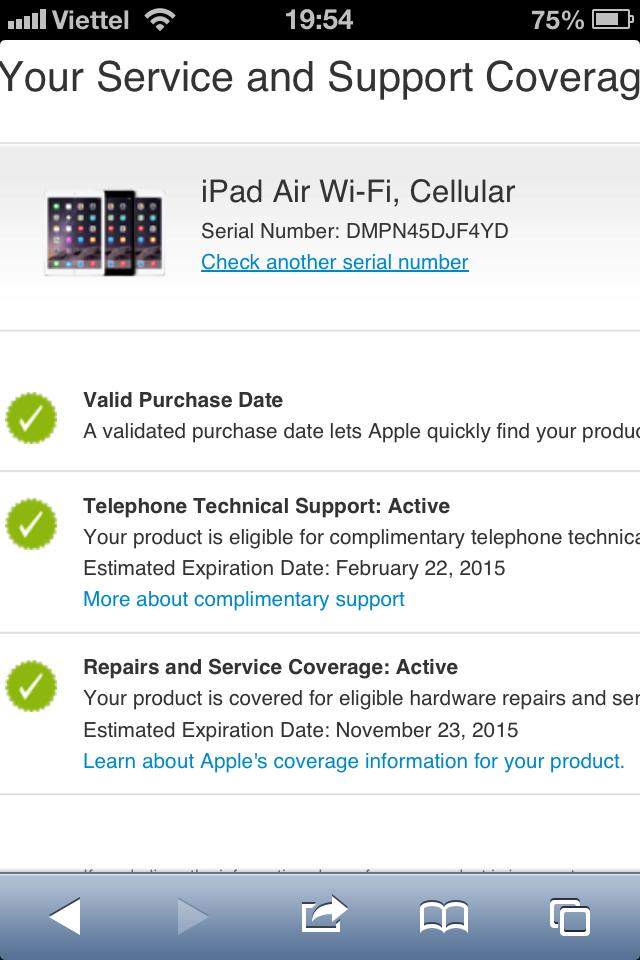Tap the 19:54 clock in status bar
This screenshot has height=960, width=640.
click(x=319, y=20)
